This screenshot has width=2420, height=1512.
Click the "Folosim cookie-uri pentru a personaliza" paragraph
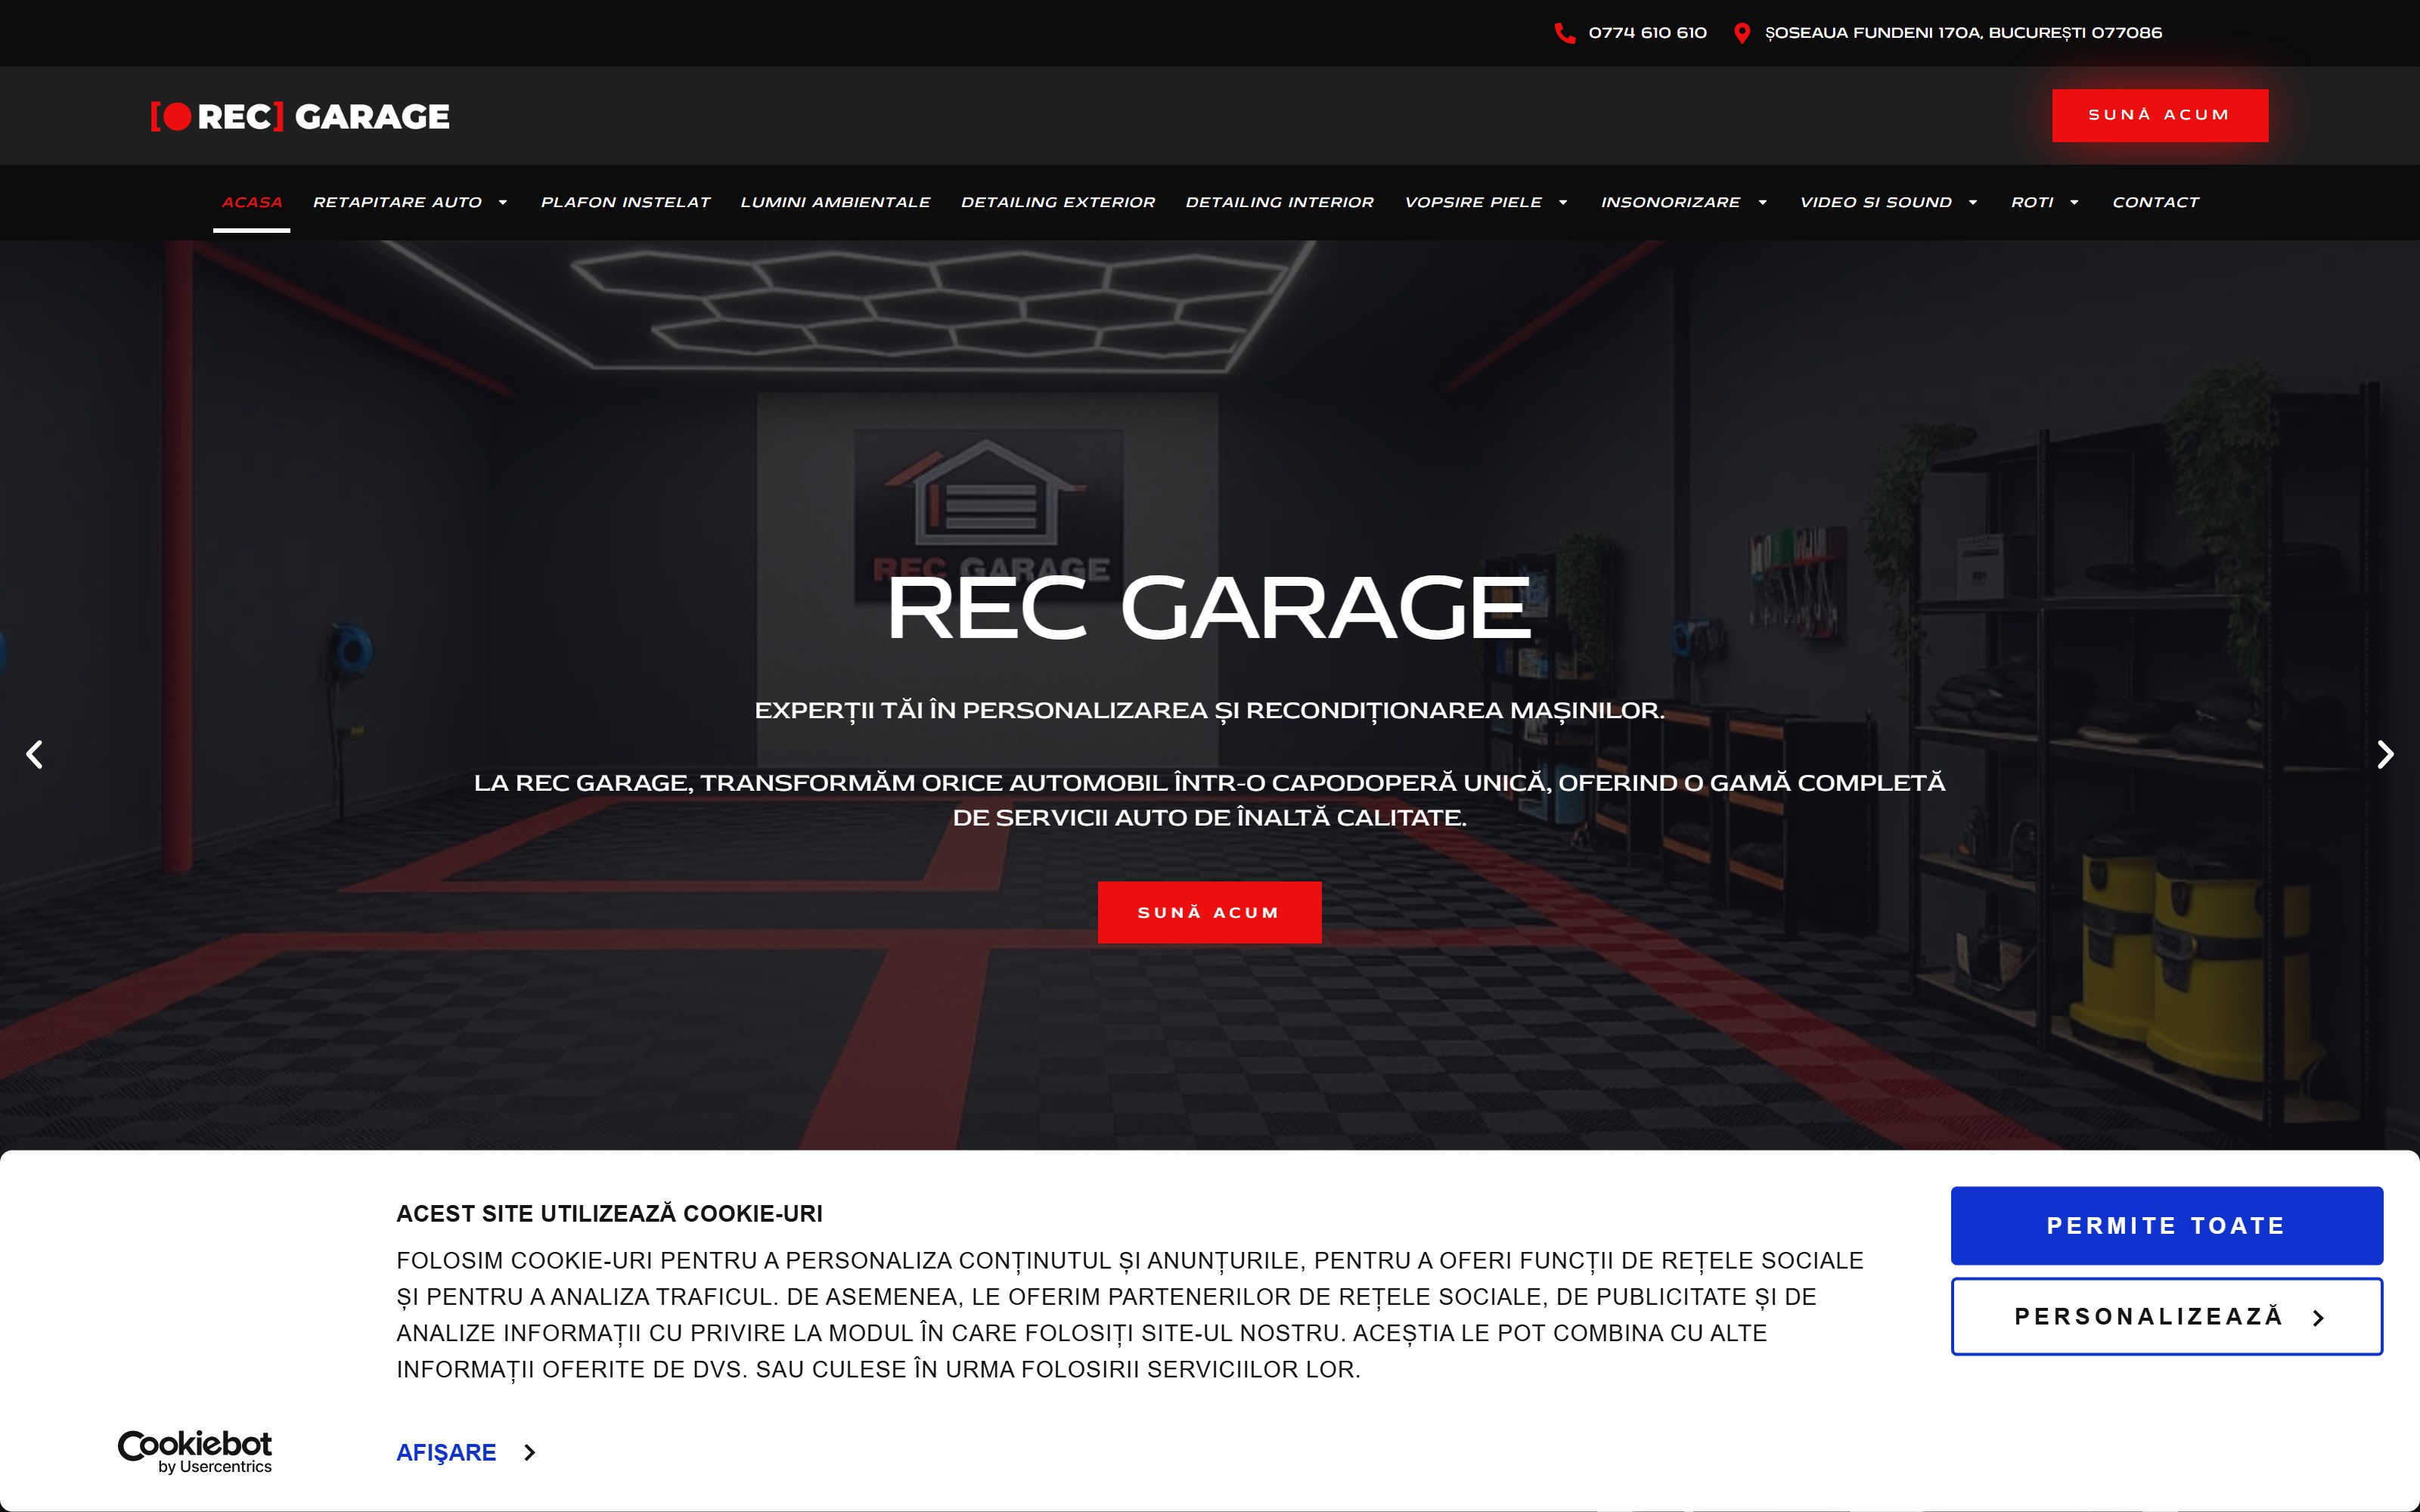1130,1315
